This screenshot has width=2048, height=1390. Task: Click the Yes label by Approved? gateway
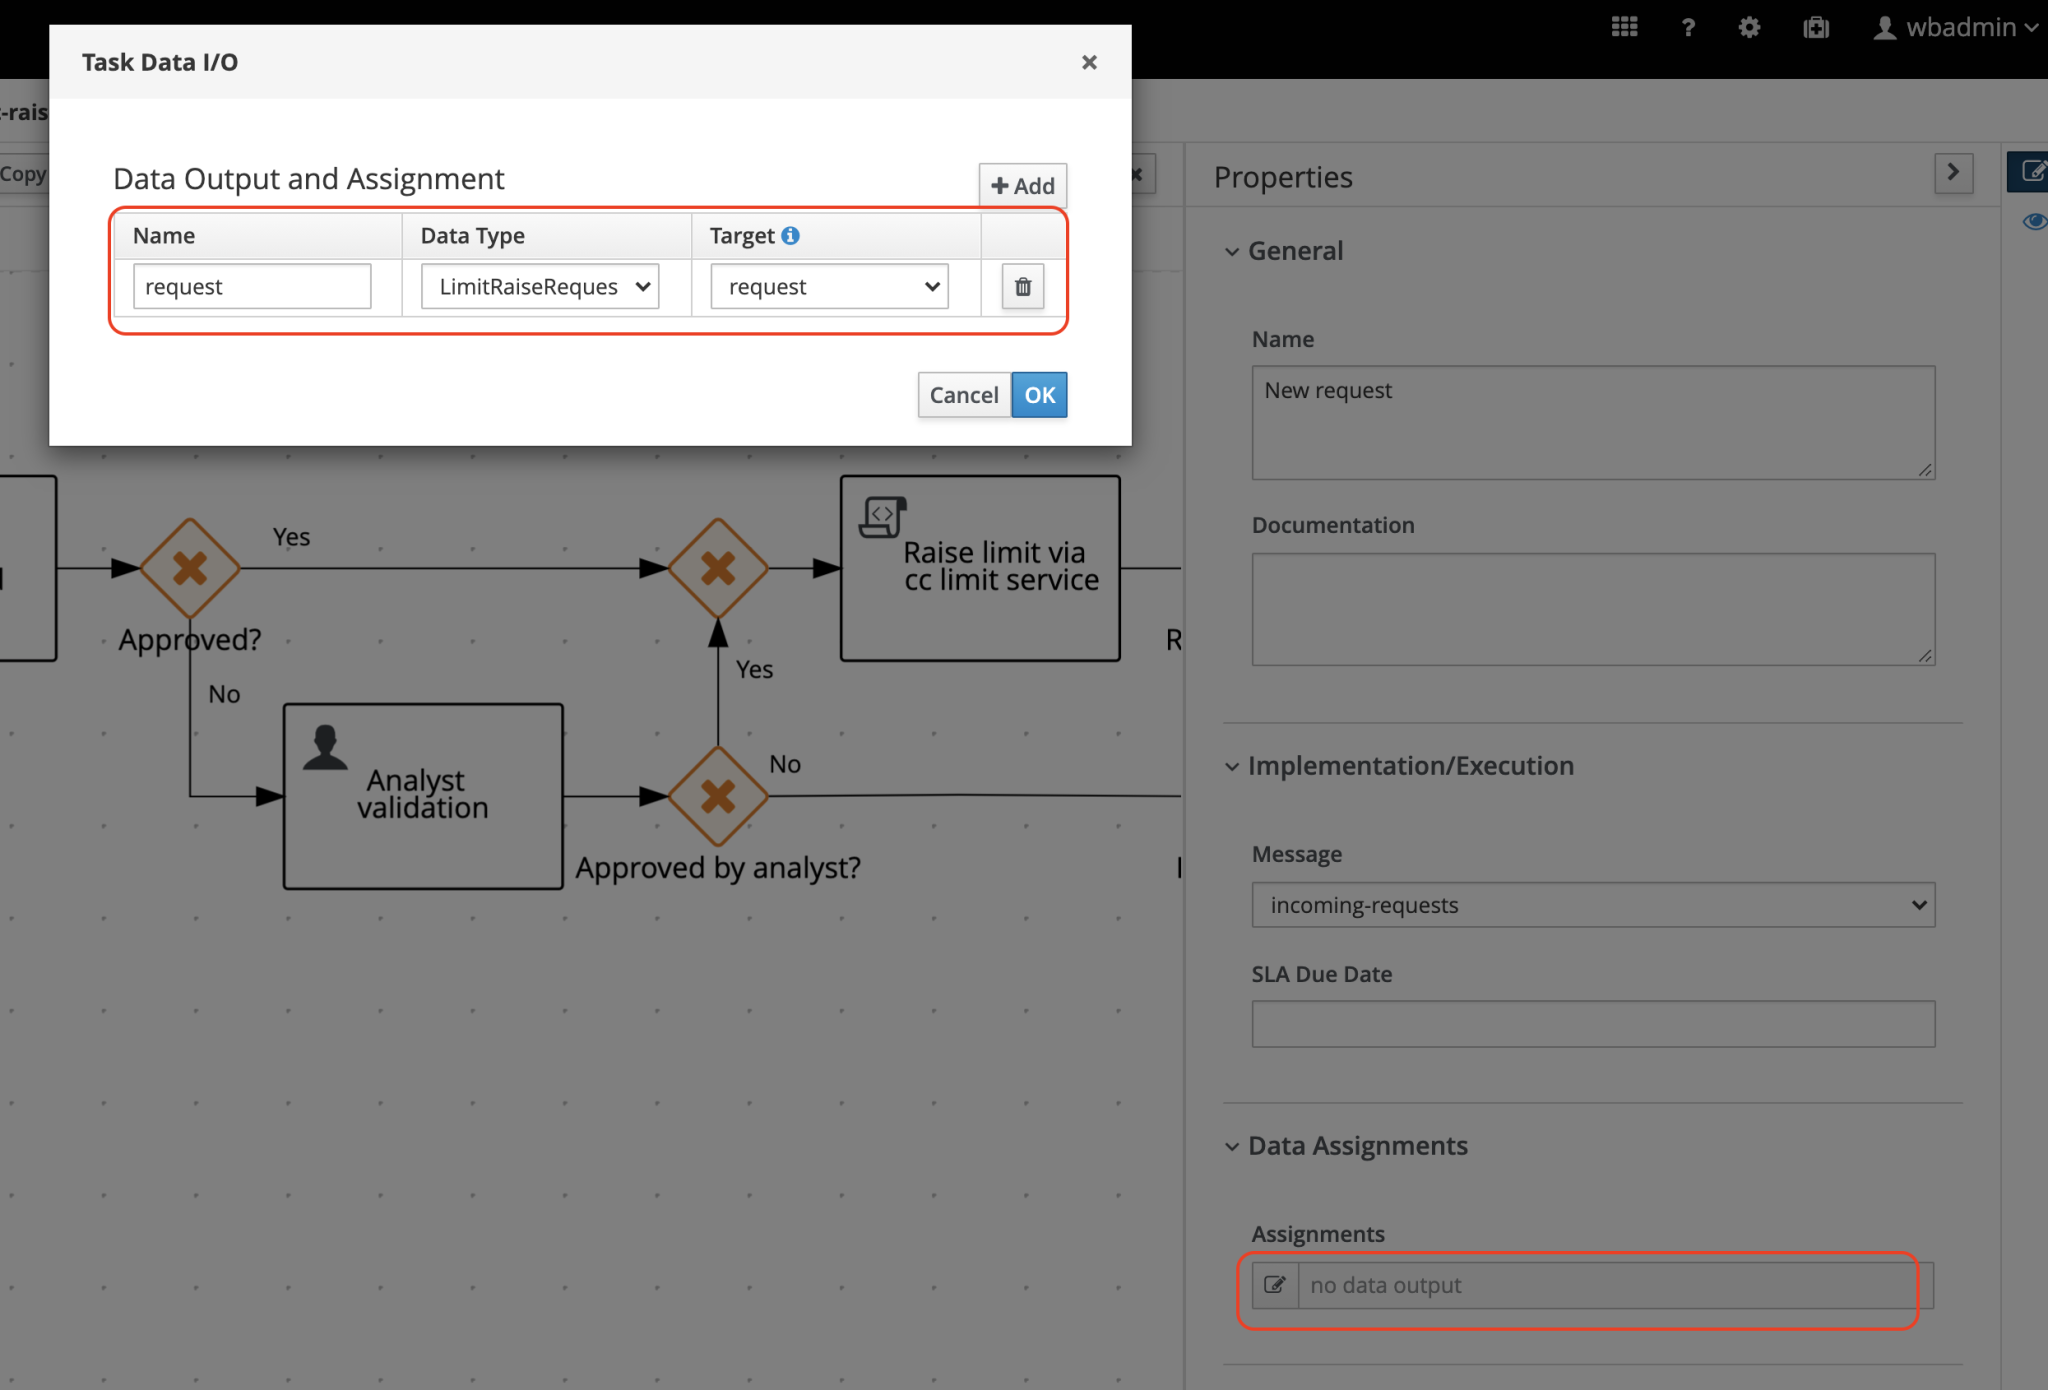point(291,537)
